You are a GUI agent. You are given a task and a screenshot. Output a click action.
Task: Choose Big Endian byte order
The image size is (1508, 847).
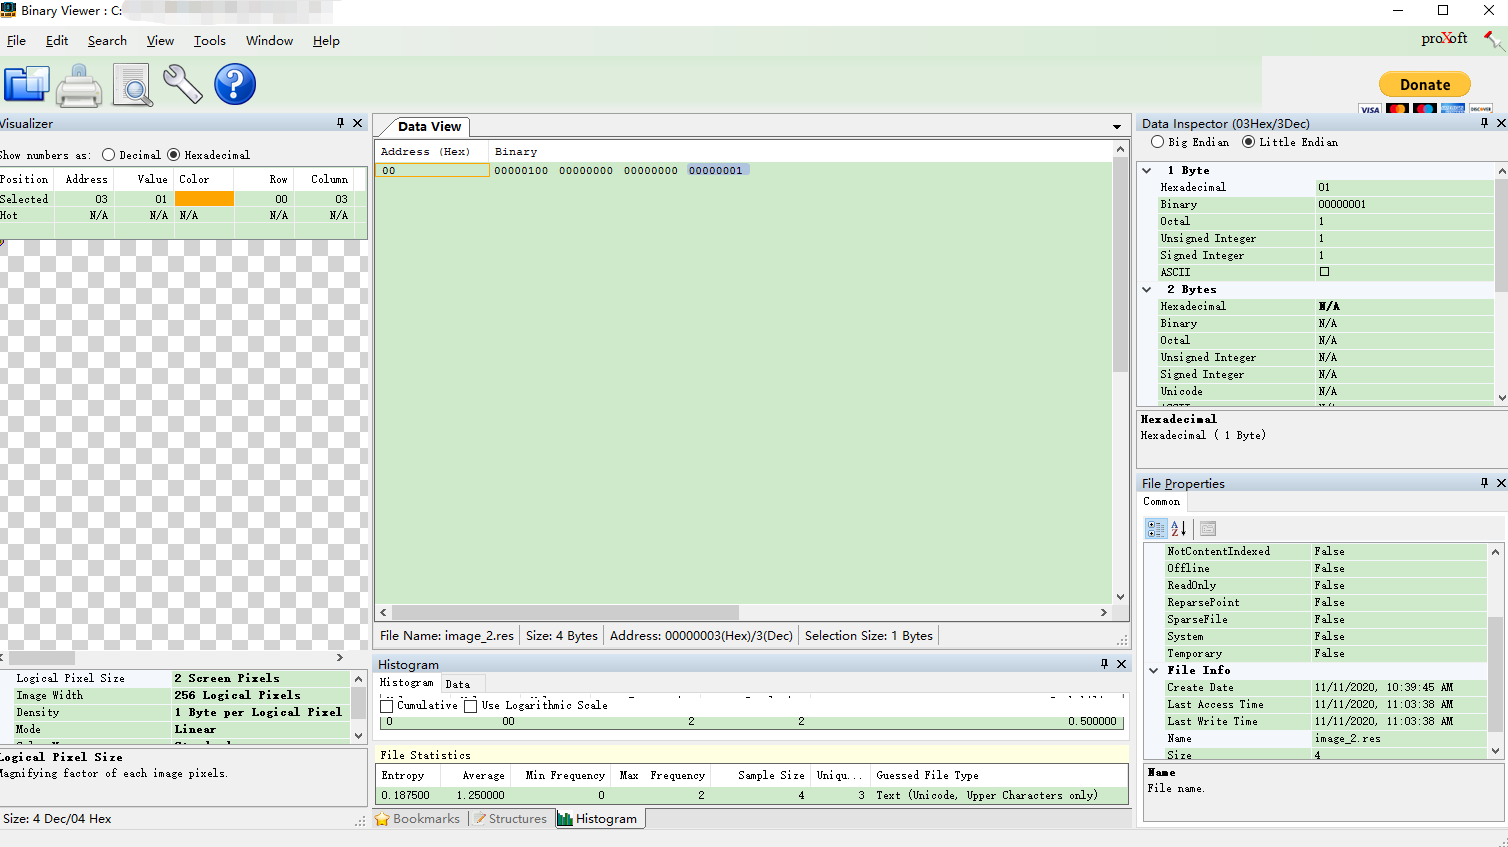point(1157,142)
